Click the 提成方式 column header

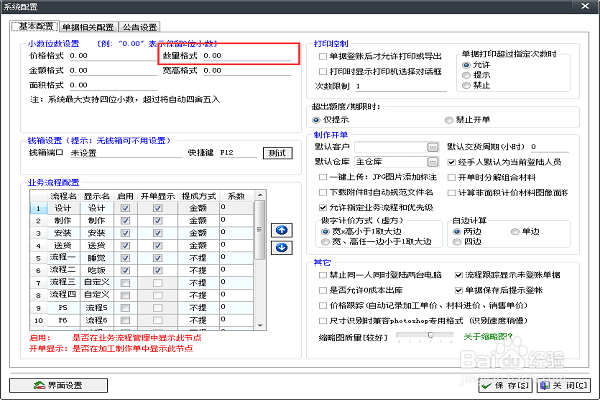point(199,196)
